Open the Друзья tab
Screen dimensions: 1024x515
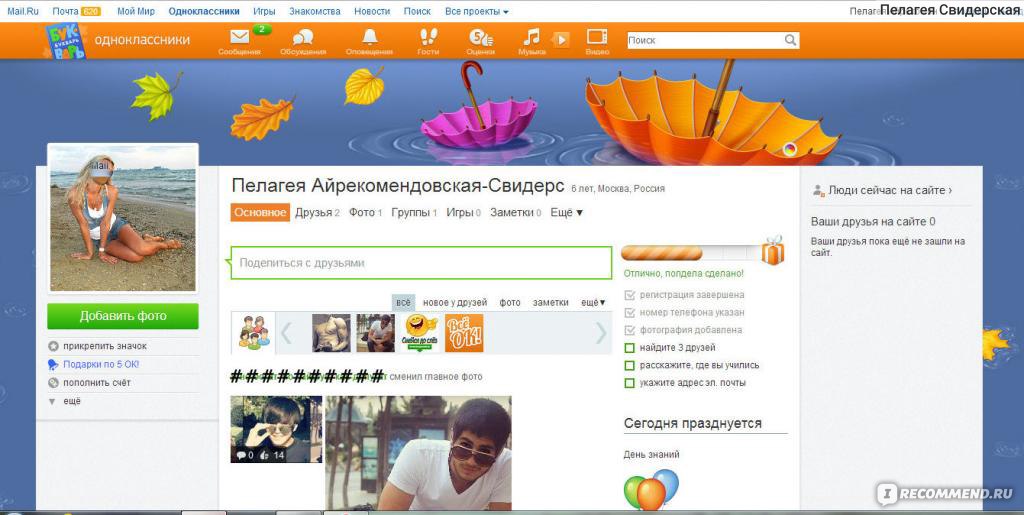coord(317,213)
